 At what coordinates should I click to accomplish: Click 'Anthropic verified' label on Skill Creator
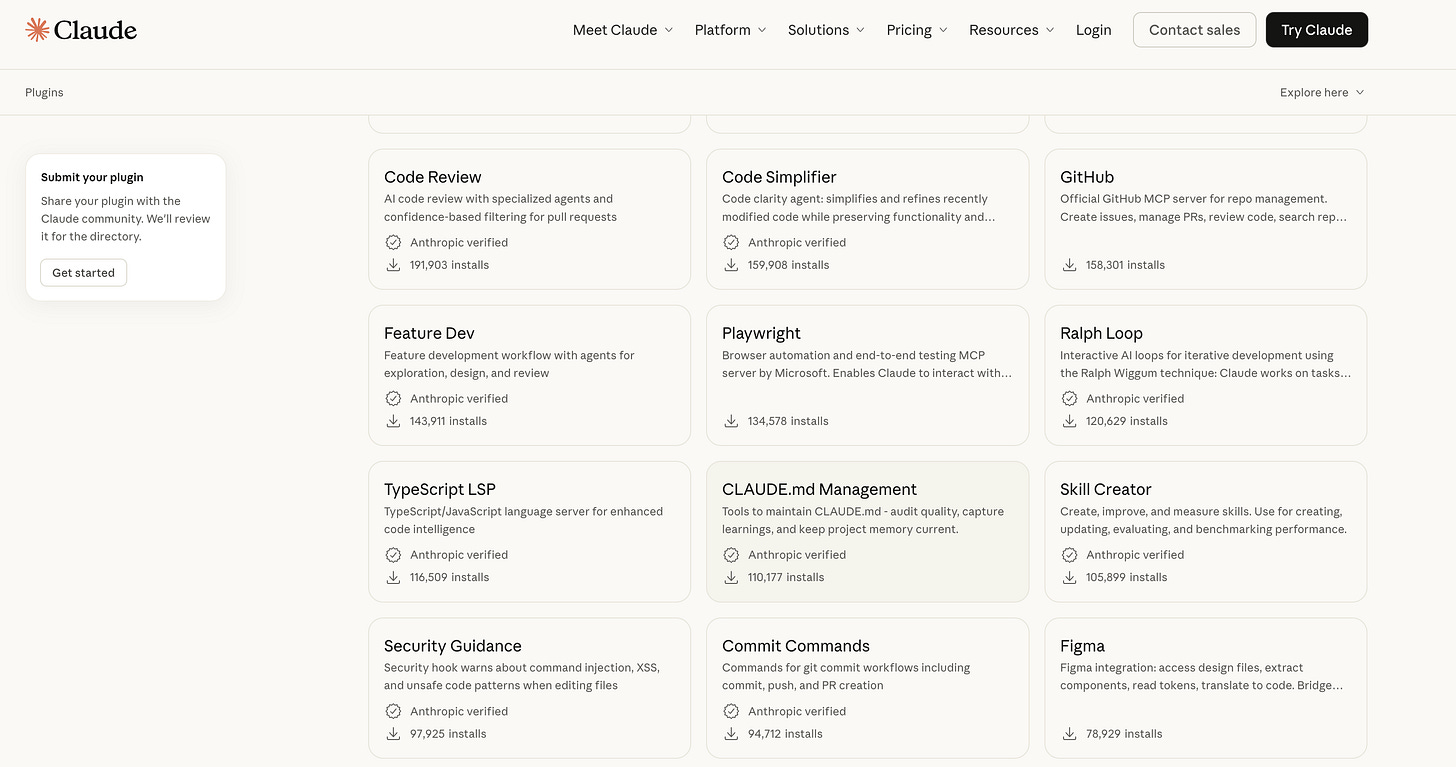click(1135, 554)
